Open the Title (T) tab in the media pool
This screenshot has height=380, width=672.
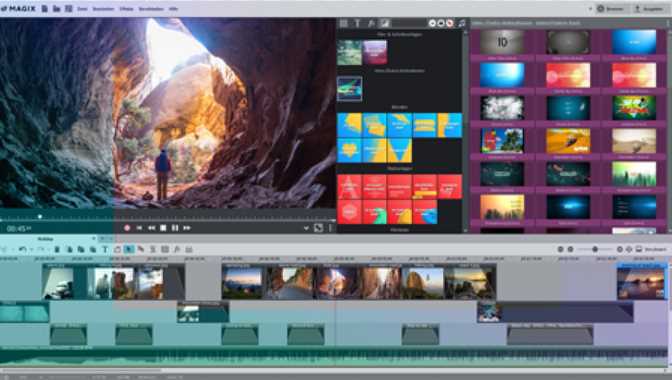click(x=357, y=23)
